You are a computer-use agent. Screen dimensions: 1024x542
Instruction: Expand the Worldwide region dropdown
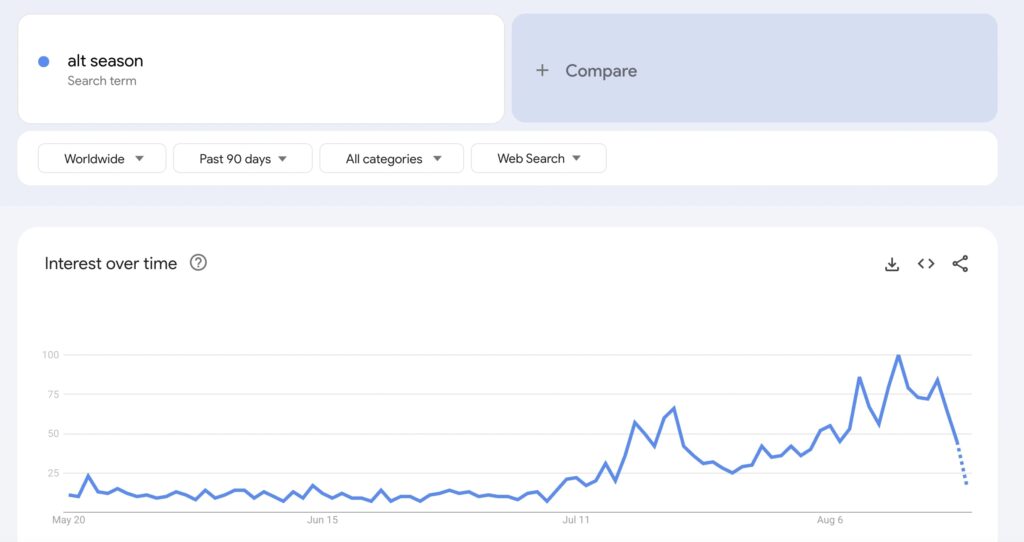point(102,158)
